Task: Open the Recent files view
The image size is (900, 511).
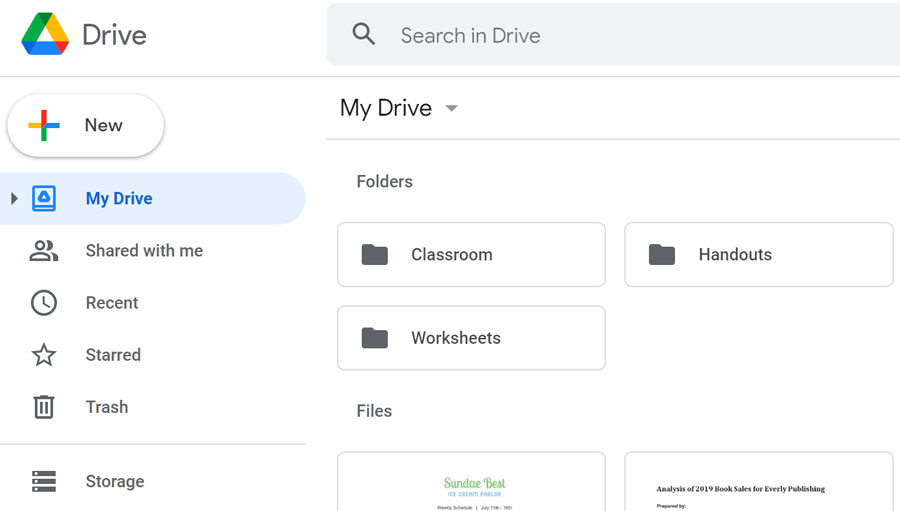Action: 112,303
